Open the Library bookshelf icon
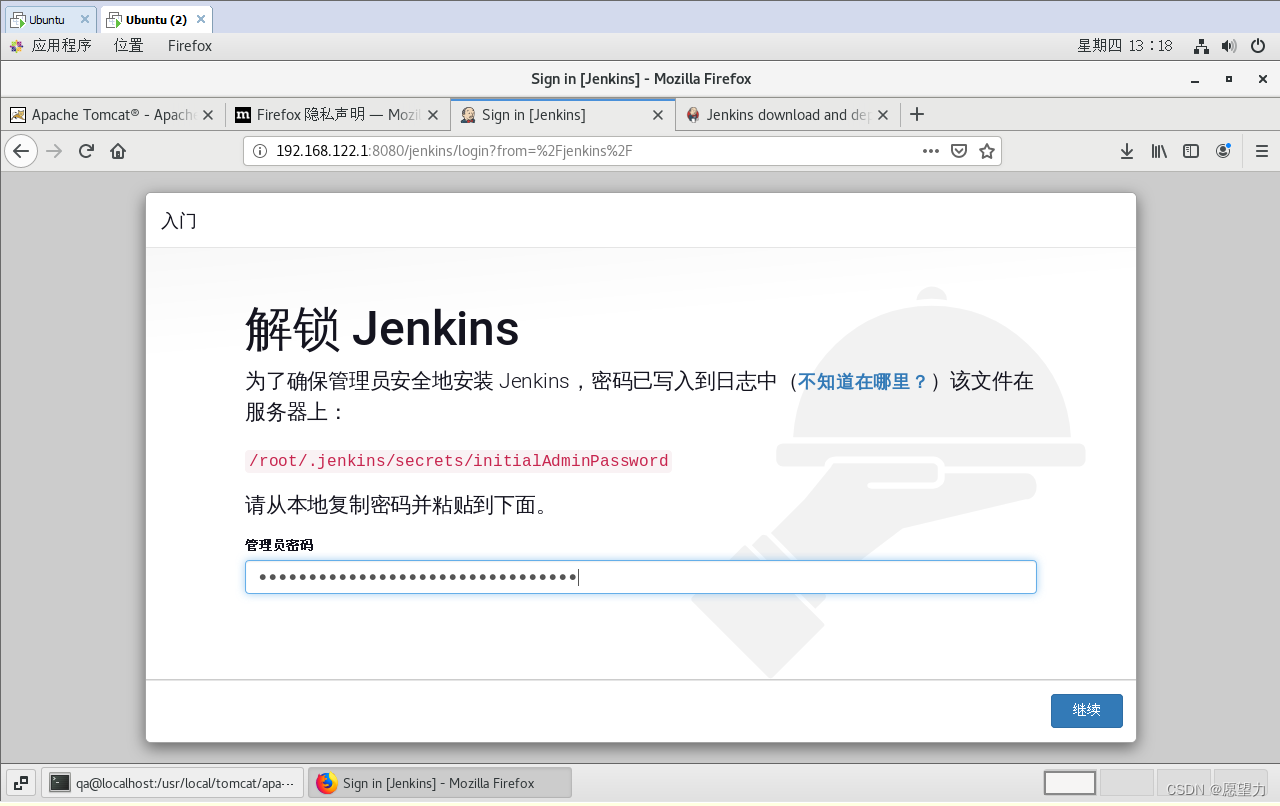Screen dimensions: 1280x806 1159,151
